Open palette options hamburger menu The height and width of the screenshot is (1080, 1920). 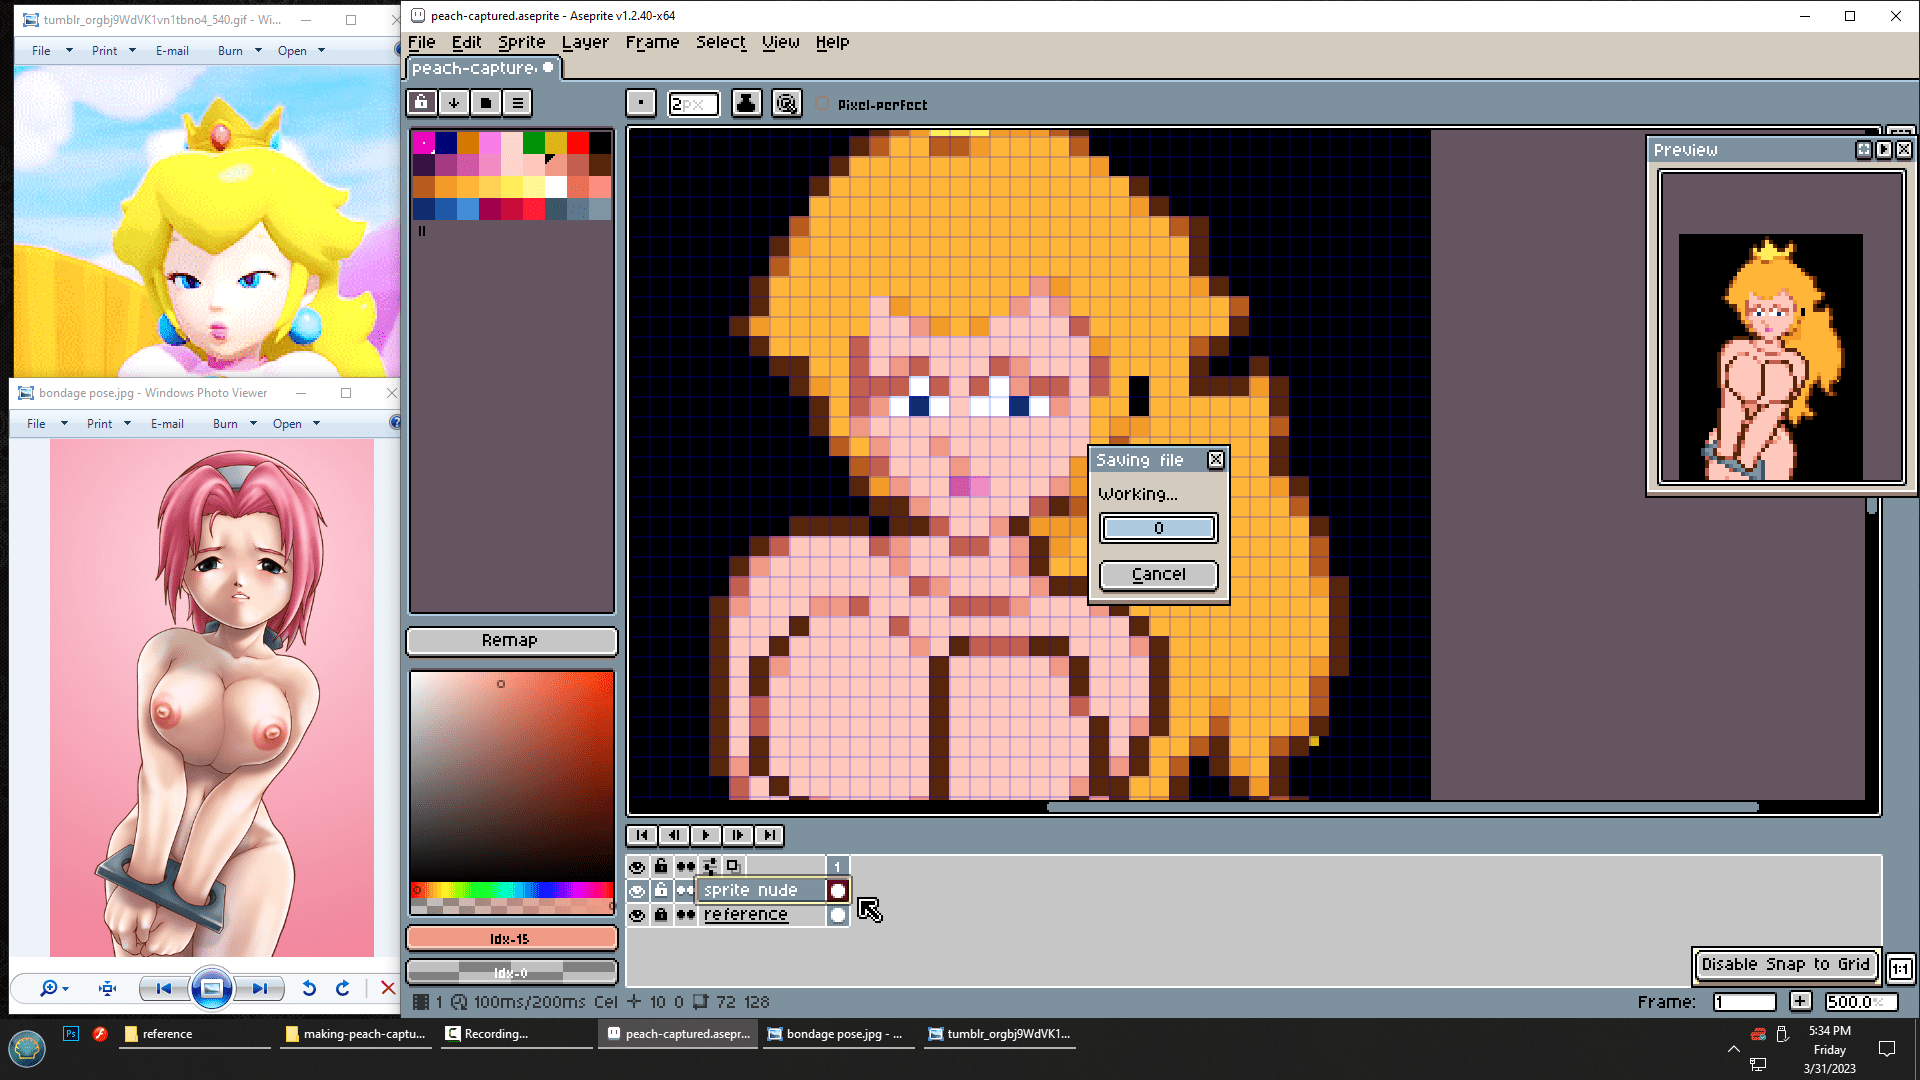coord(517,102)
